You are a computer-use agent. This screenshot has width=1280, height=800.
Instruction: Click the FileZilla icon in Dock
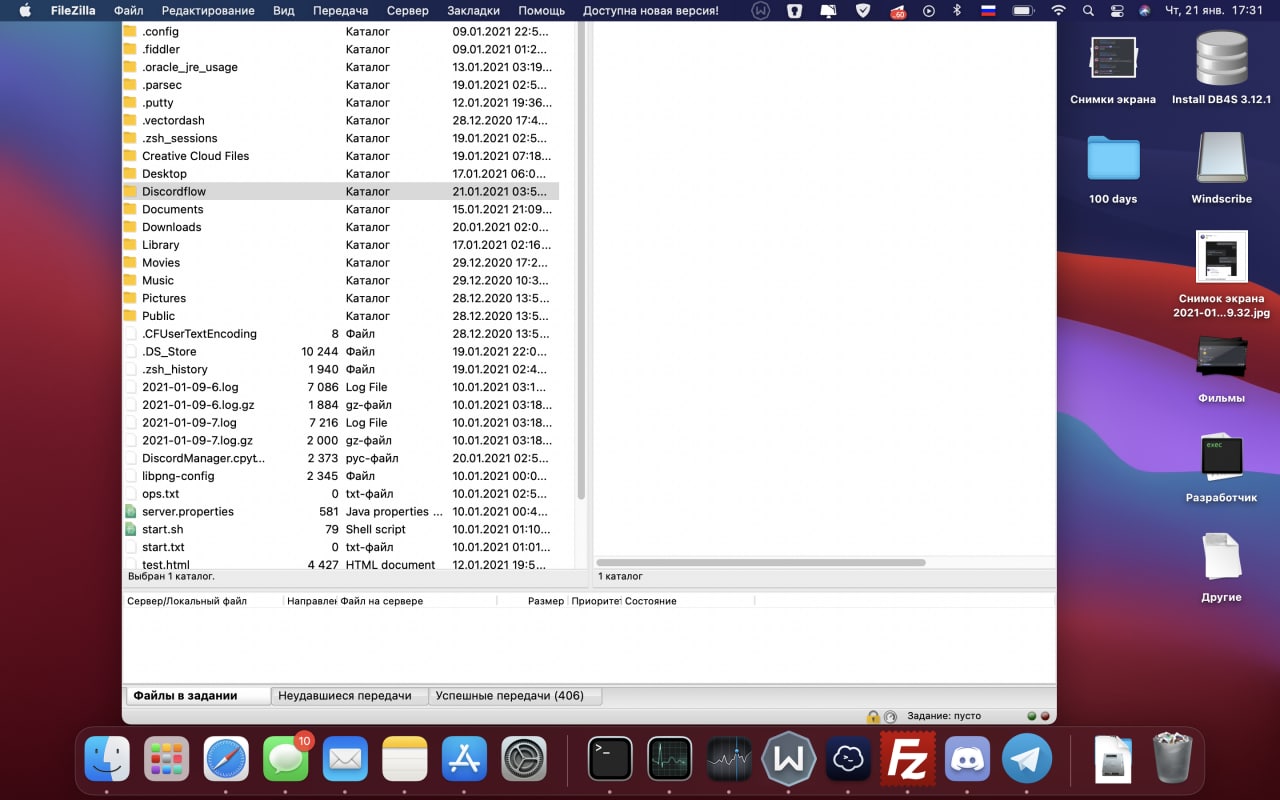tap(908, 759)
